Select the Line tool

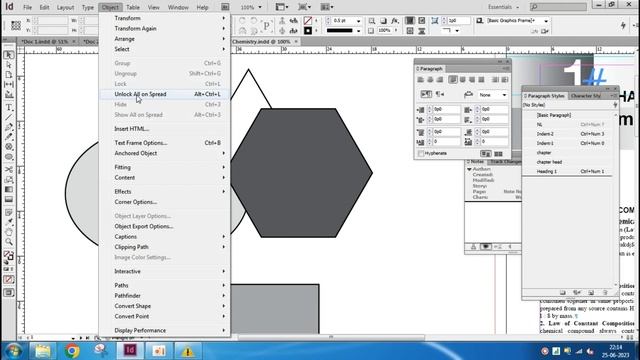coord(9,118)
